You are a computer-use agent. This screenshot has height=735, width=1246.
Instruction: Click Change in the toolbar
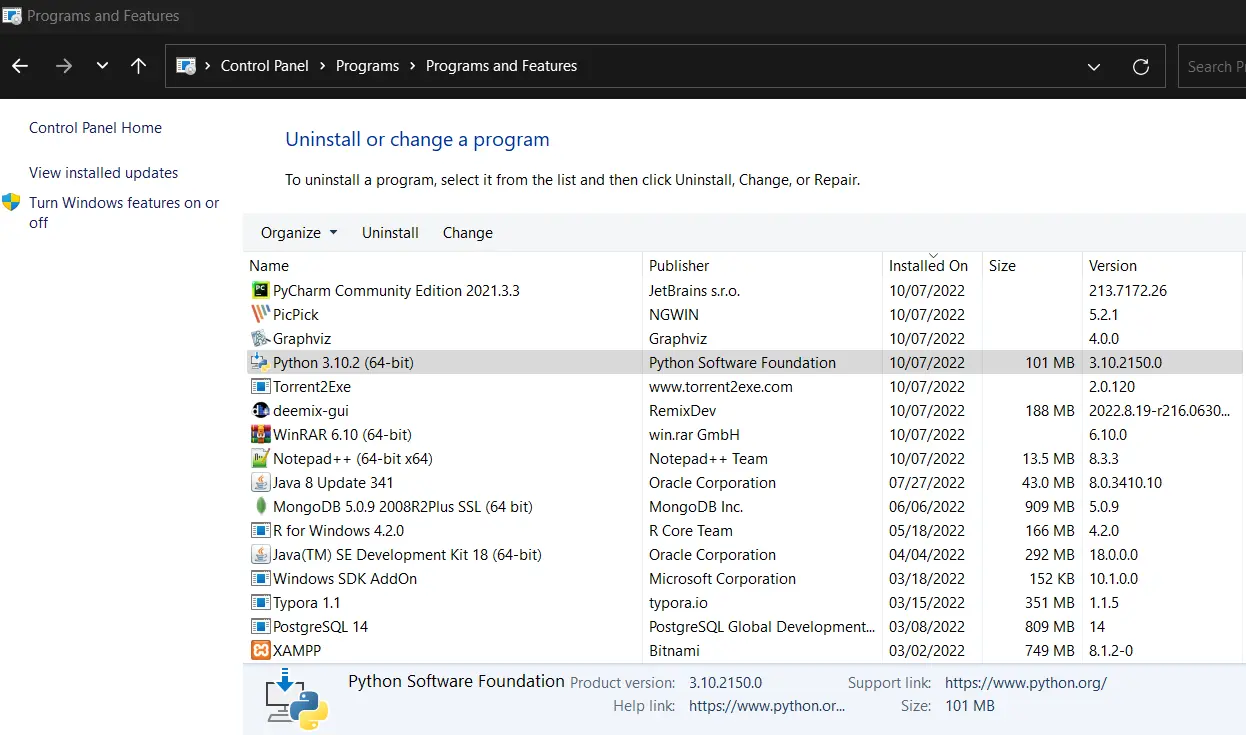pos(468,233)
